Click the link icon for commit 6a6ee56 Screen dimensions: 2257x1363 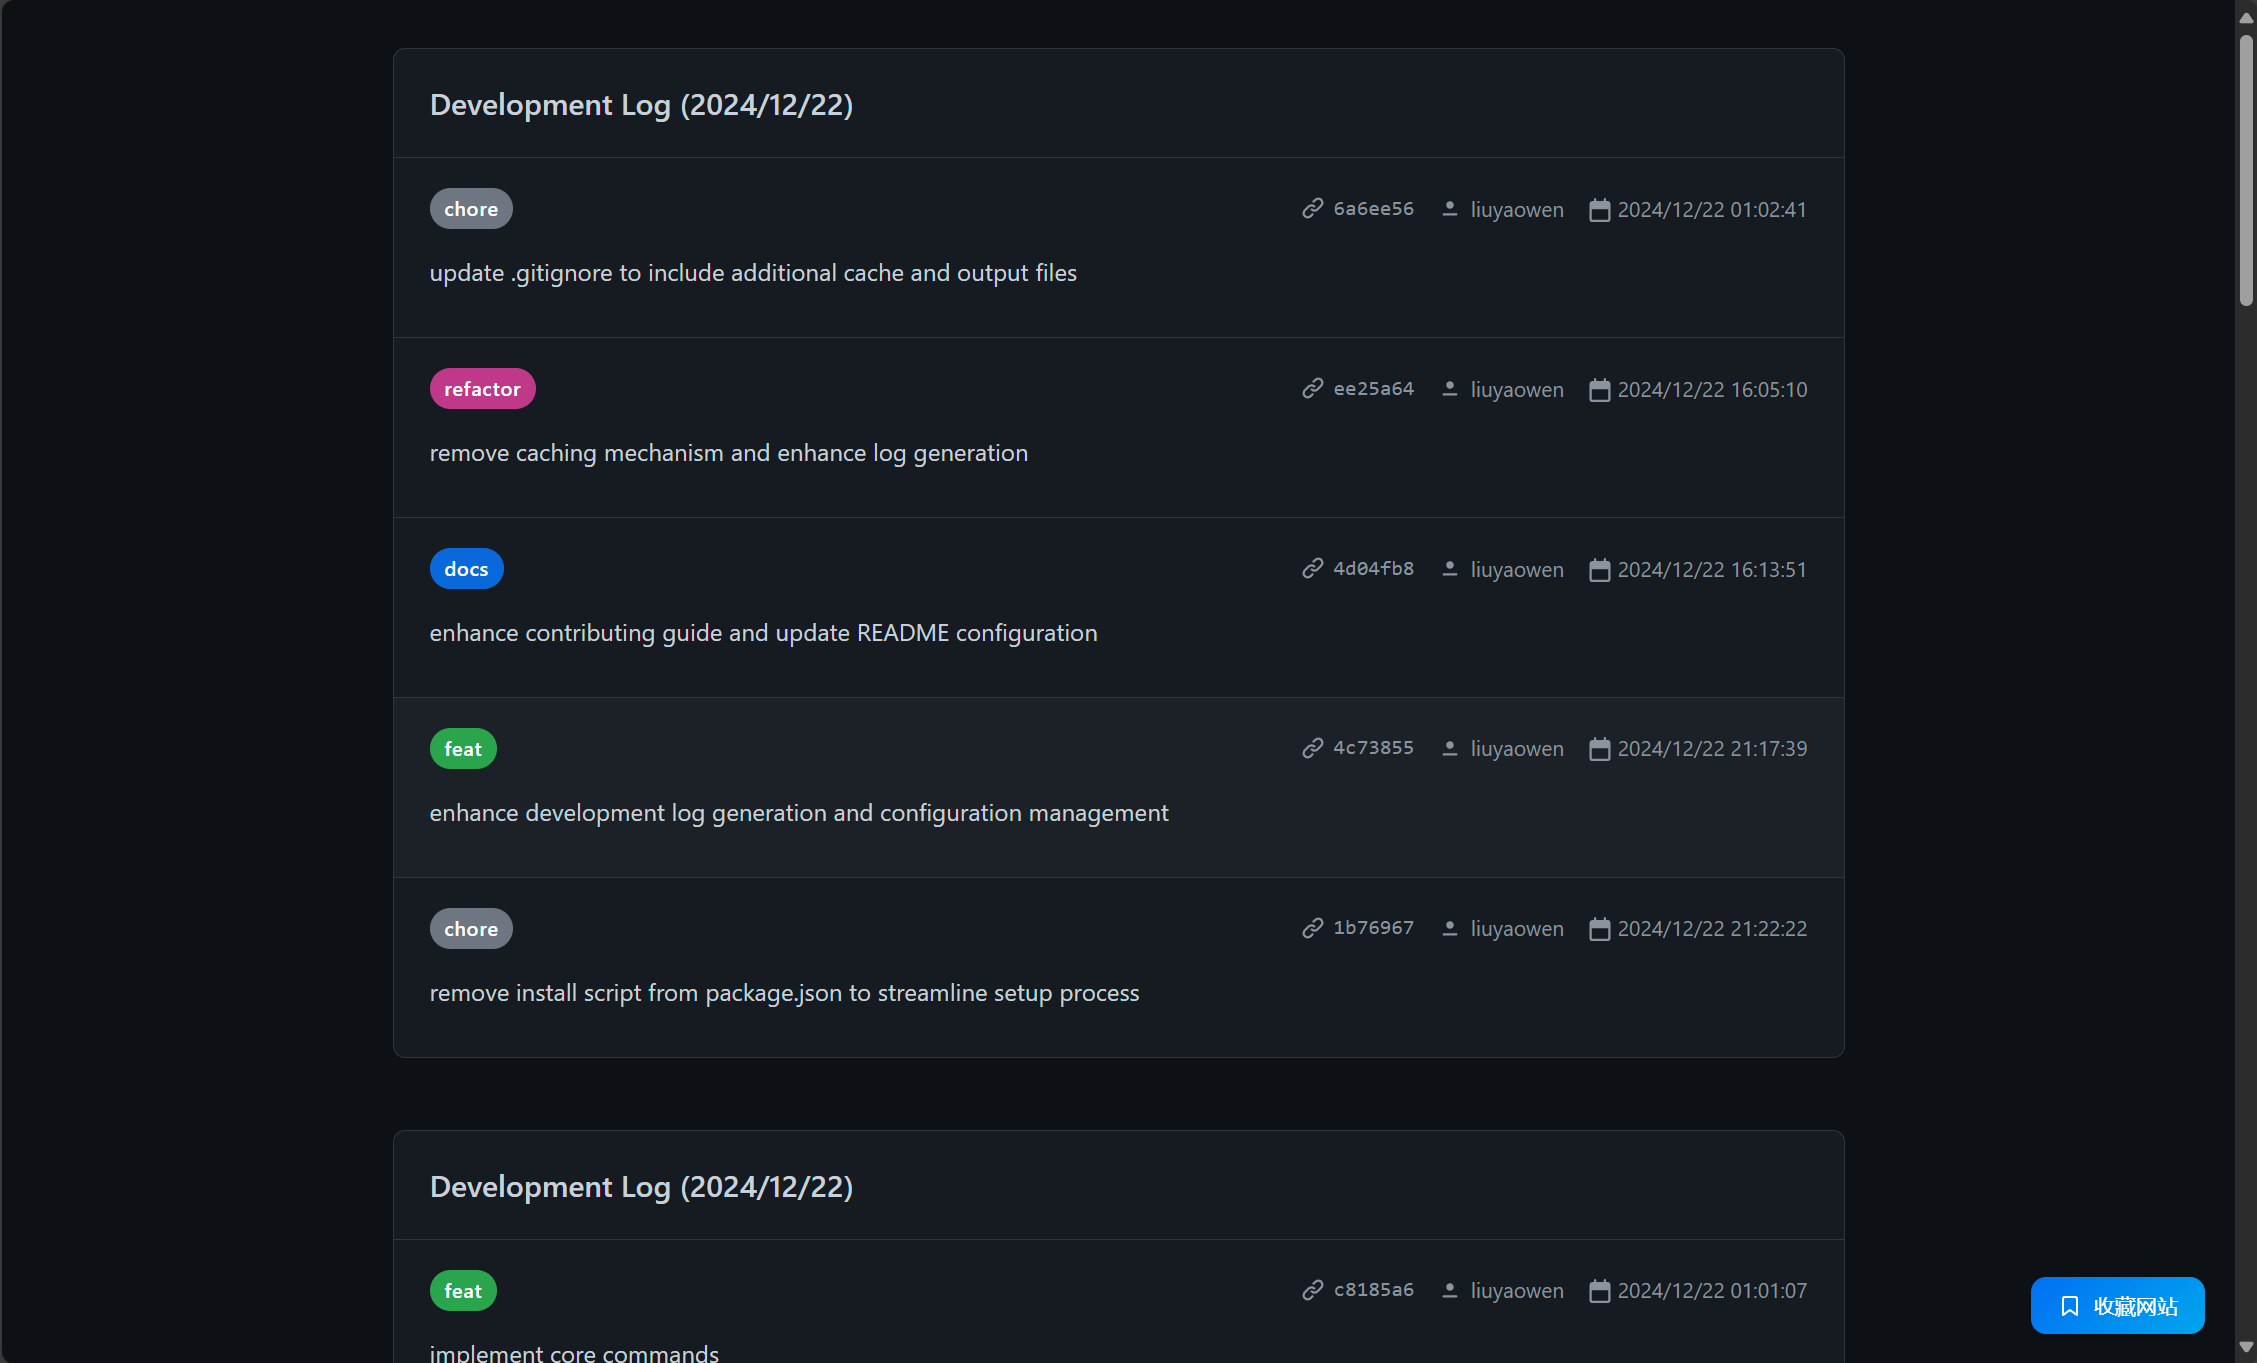[1314, 208]
